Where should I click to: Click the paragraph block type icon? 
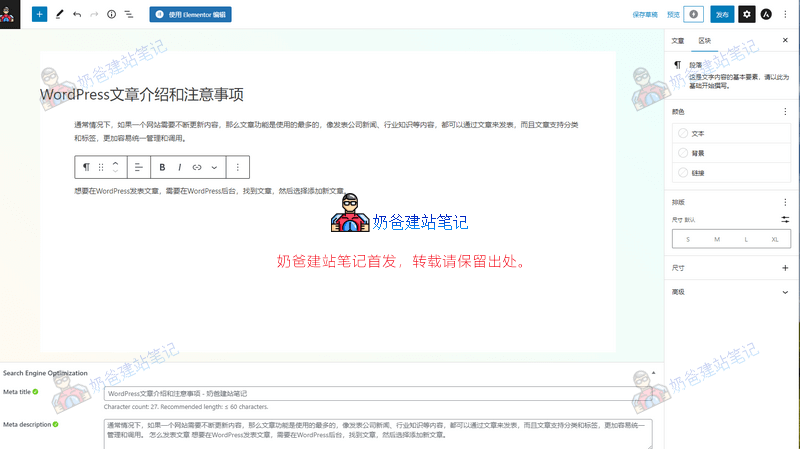(x=86, y=167)
